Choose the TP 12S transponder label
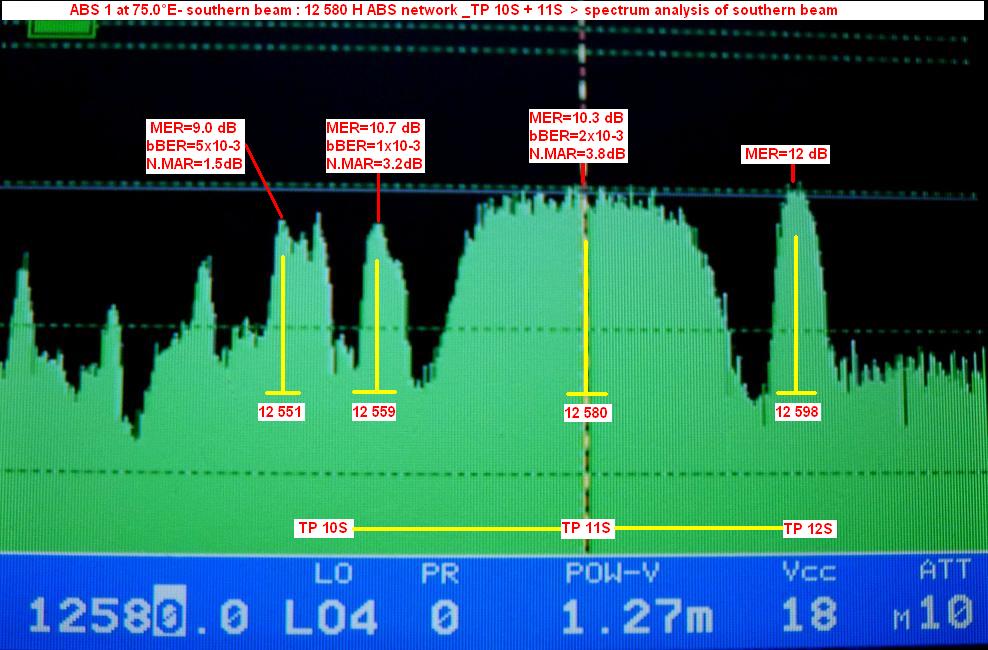Screen dimensions: 988x650 tap(808, 528)
